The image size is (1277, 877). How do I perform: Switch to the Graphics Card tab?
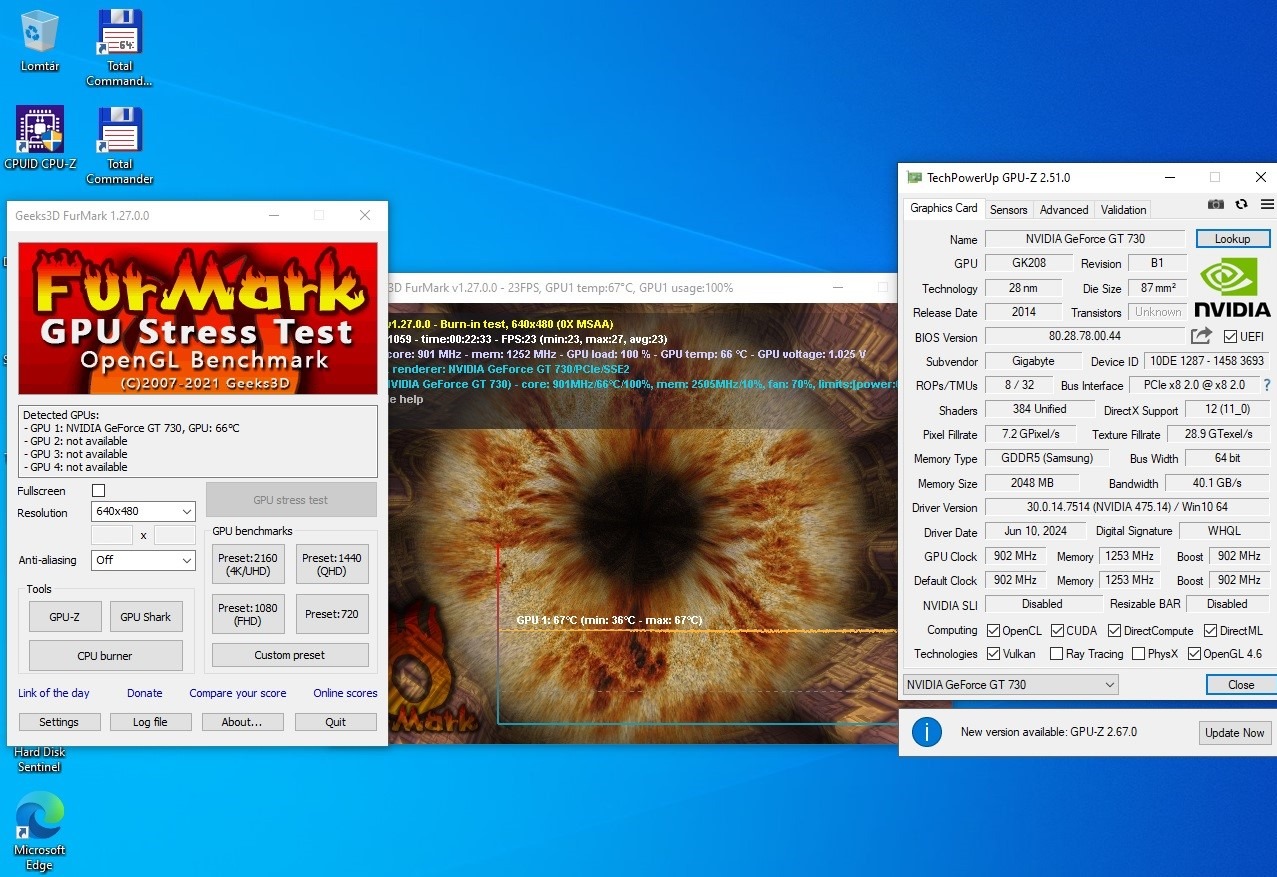pyautogui.click(x=943, y=208)
